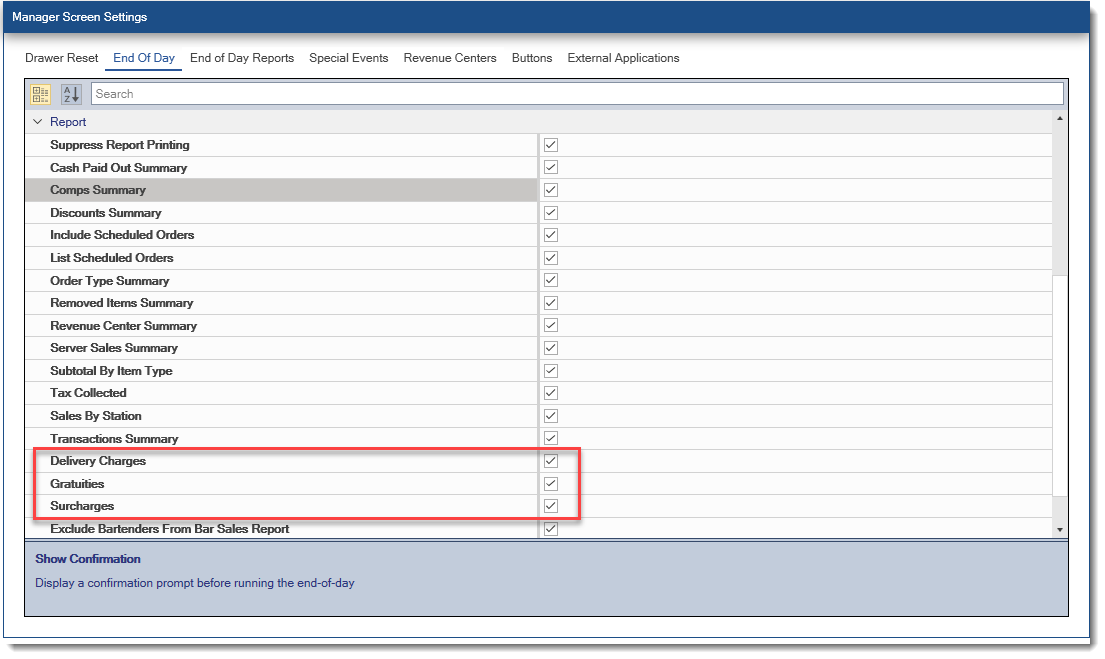1105x659 pixels.
Task: Select the Exclude Bartenders From Bar Sales Report row
Action: coord(169,529)
